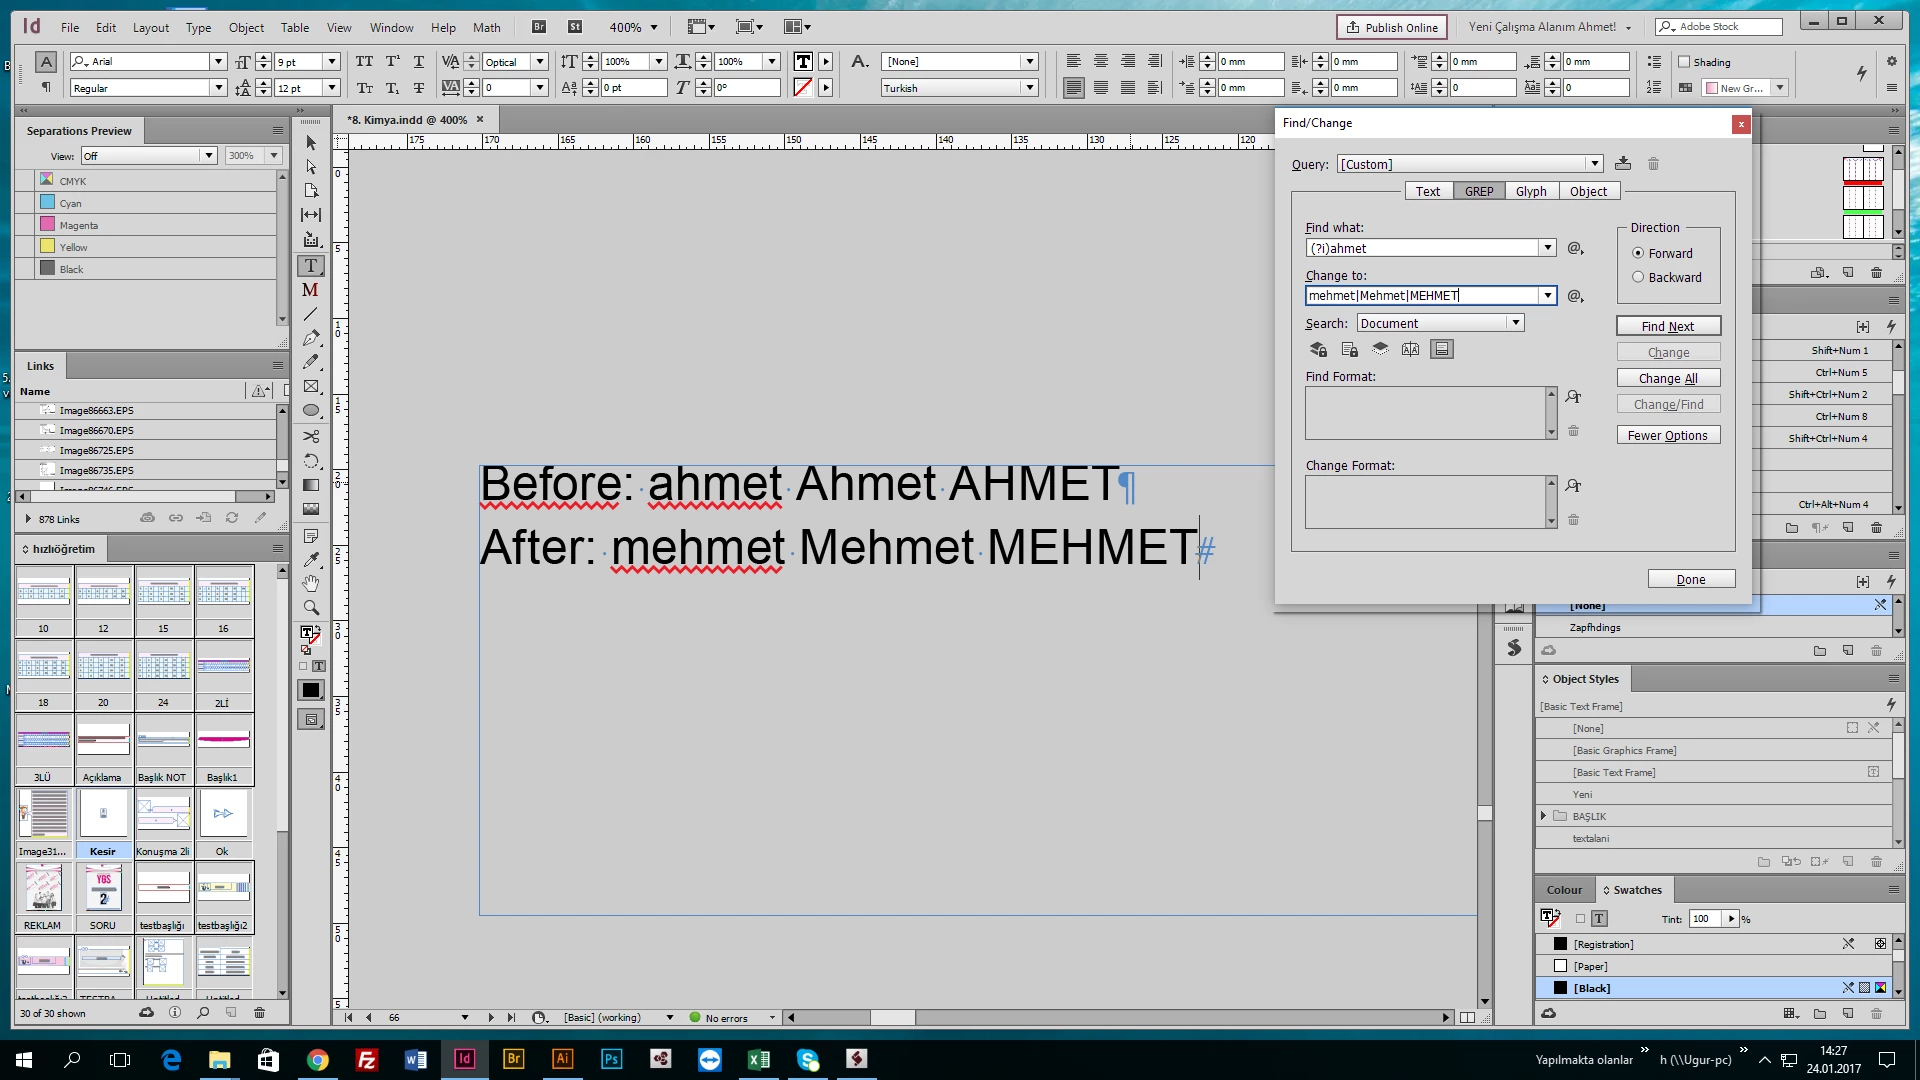Image resolution: width=1920 pixels, height=1080 pixels.
Task: Open special characters menu for Find what
Action: coord(1575,248)
